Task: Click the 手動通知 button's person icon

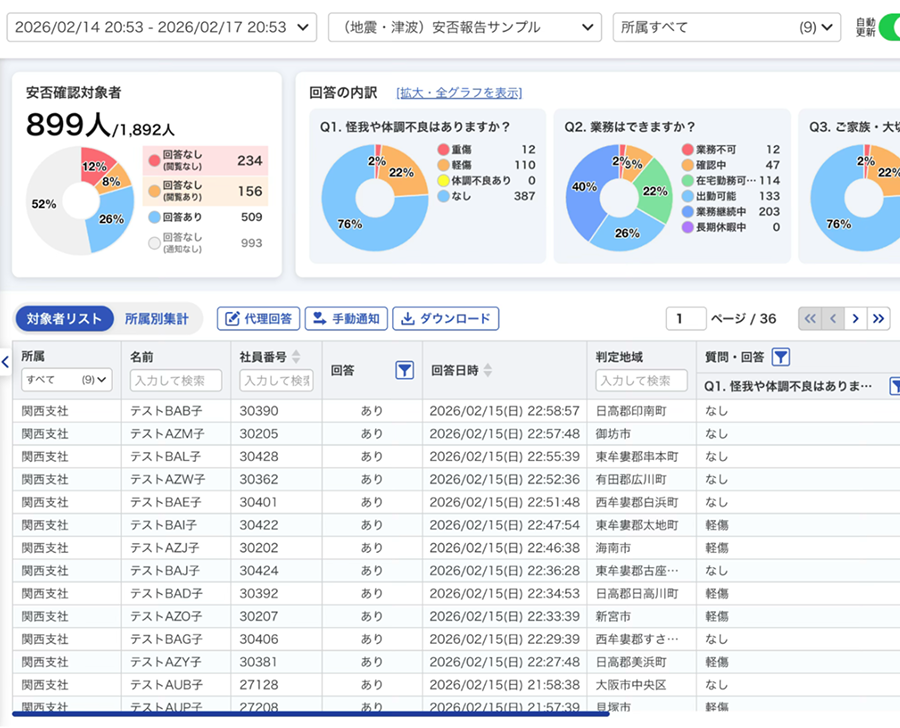Action: (320, 319)
